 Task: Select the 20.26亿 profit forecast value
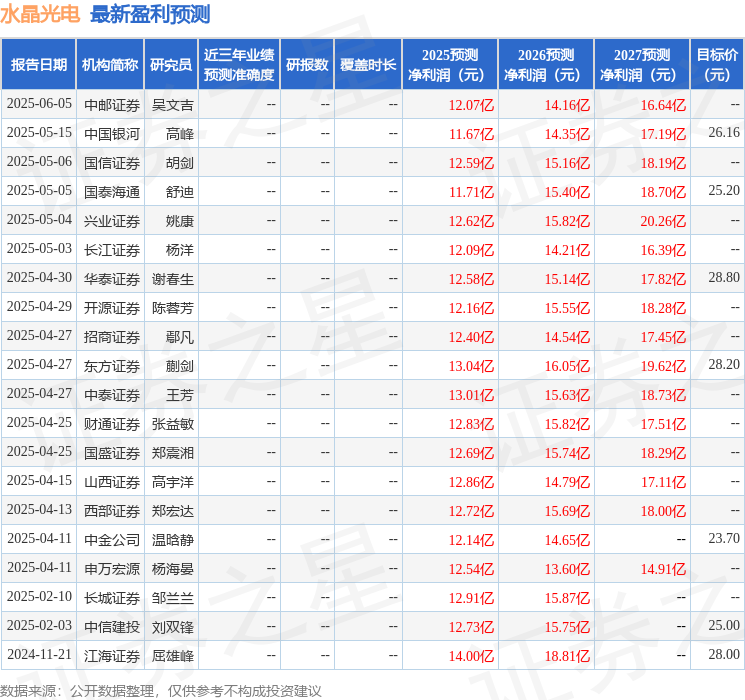[663, 220]
